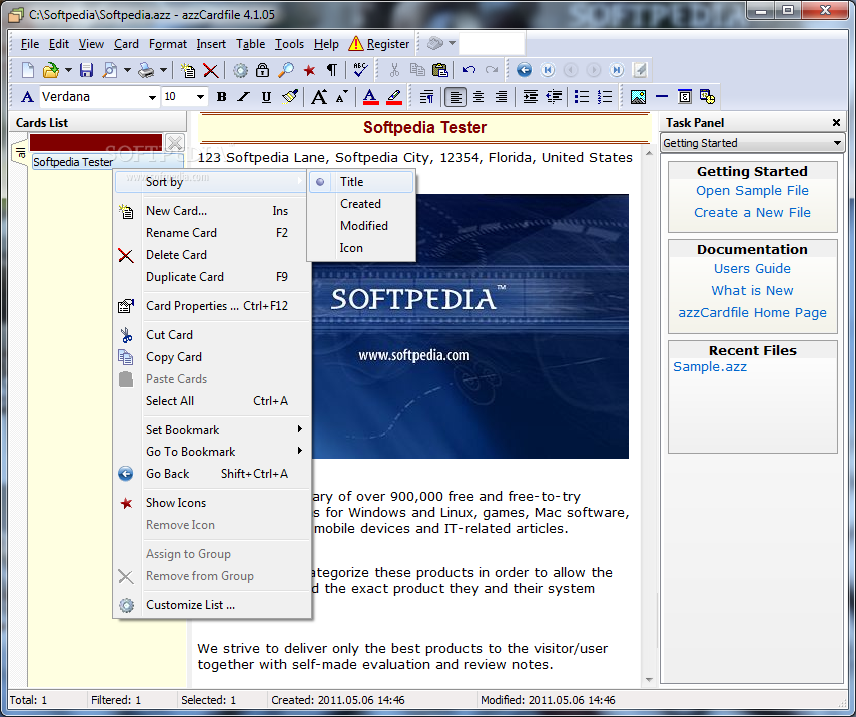Choose Rename Card from context menu
The width and height of the screenshot is (856, 717).
(x=212, y=233)
